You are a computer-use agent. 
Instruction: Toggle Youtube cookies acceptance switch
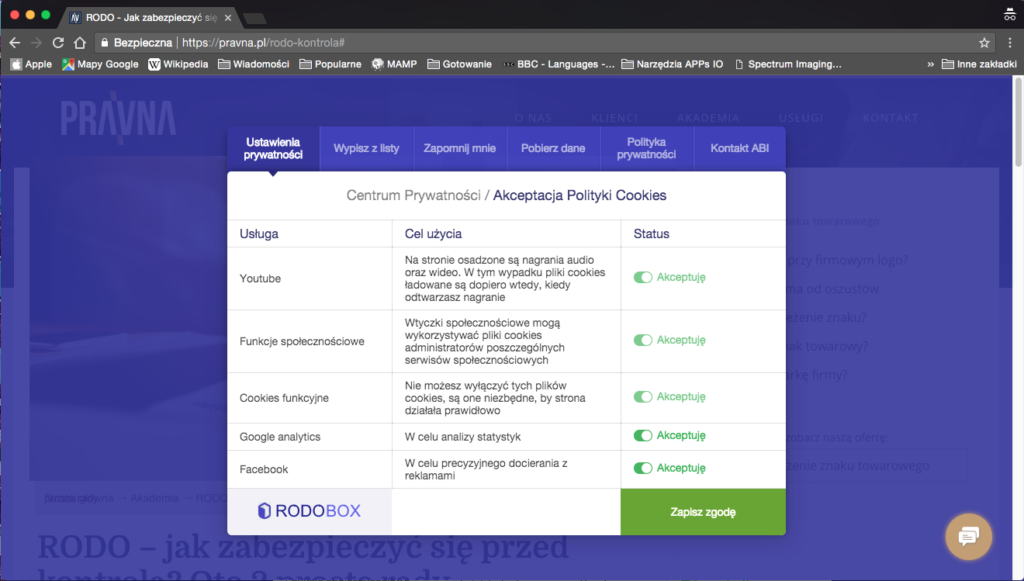[643, 277]
